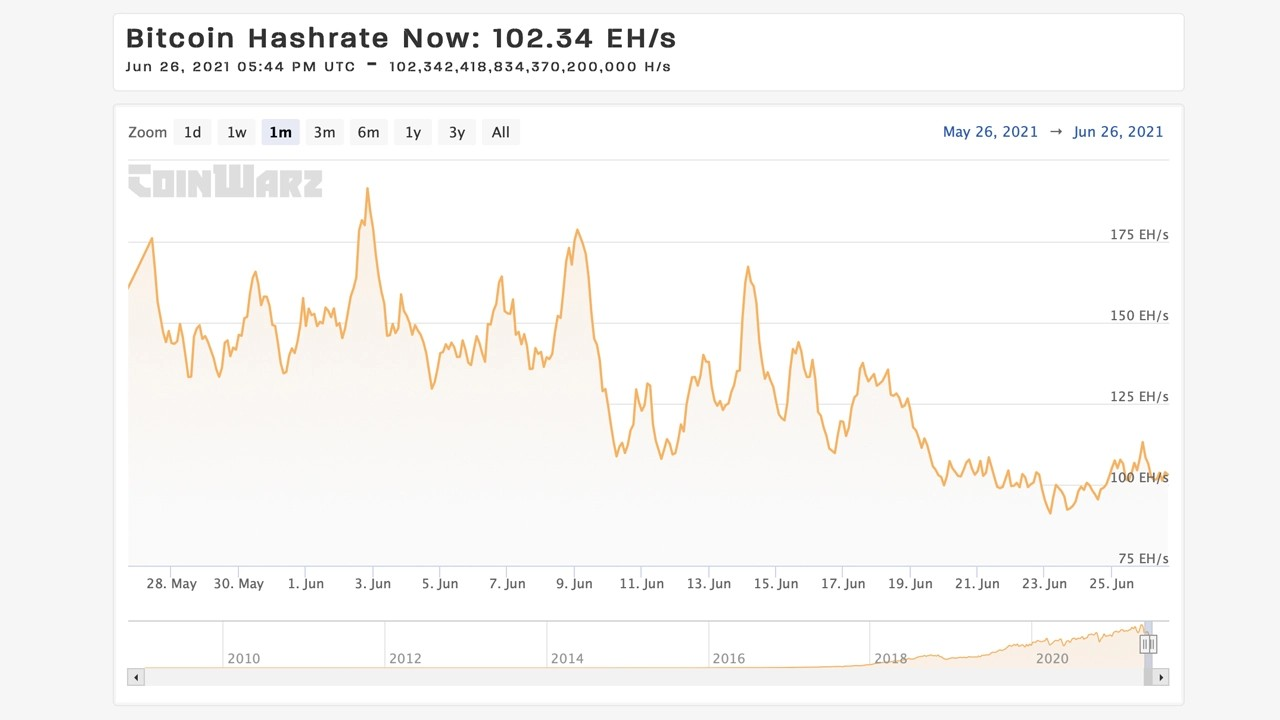This screenshot has height=720, width=1280.
Task: Click the 2010 region in navigator
Action: [243, 658]
